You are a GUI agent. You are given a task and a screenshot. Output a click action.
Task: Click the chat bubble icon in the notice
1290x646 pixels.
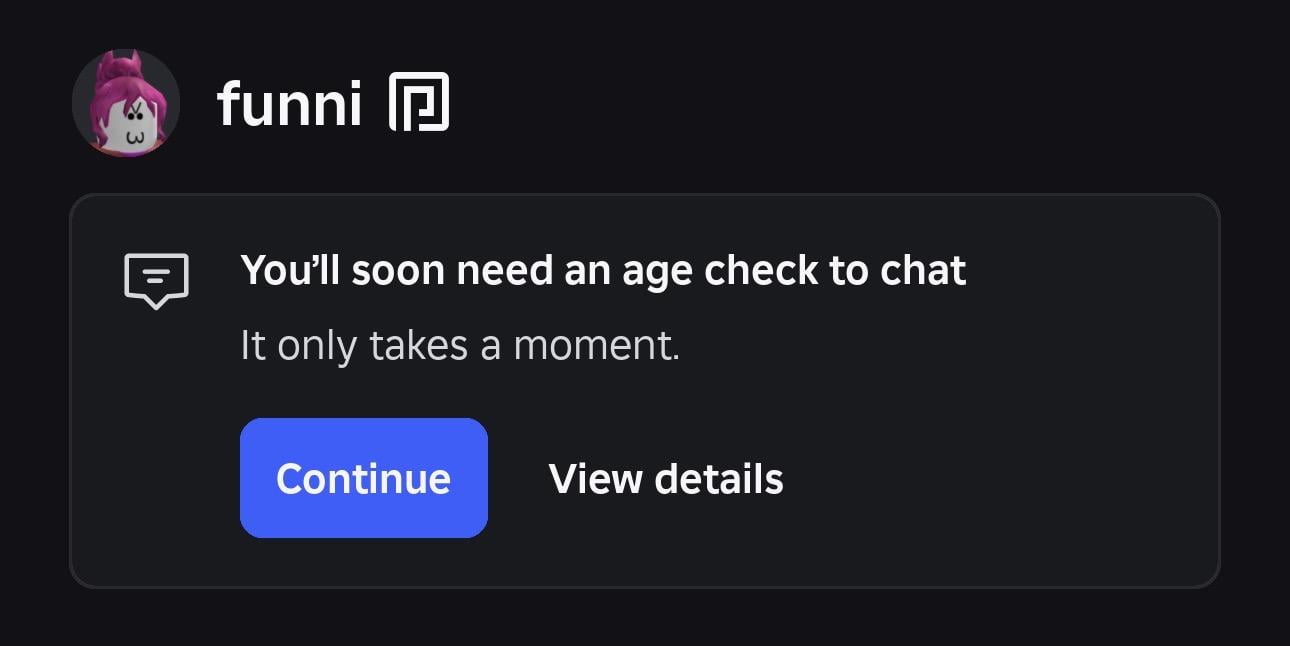click(156, 280)
